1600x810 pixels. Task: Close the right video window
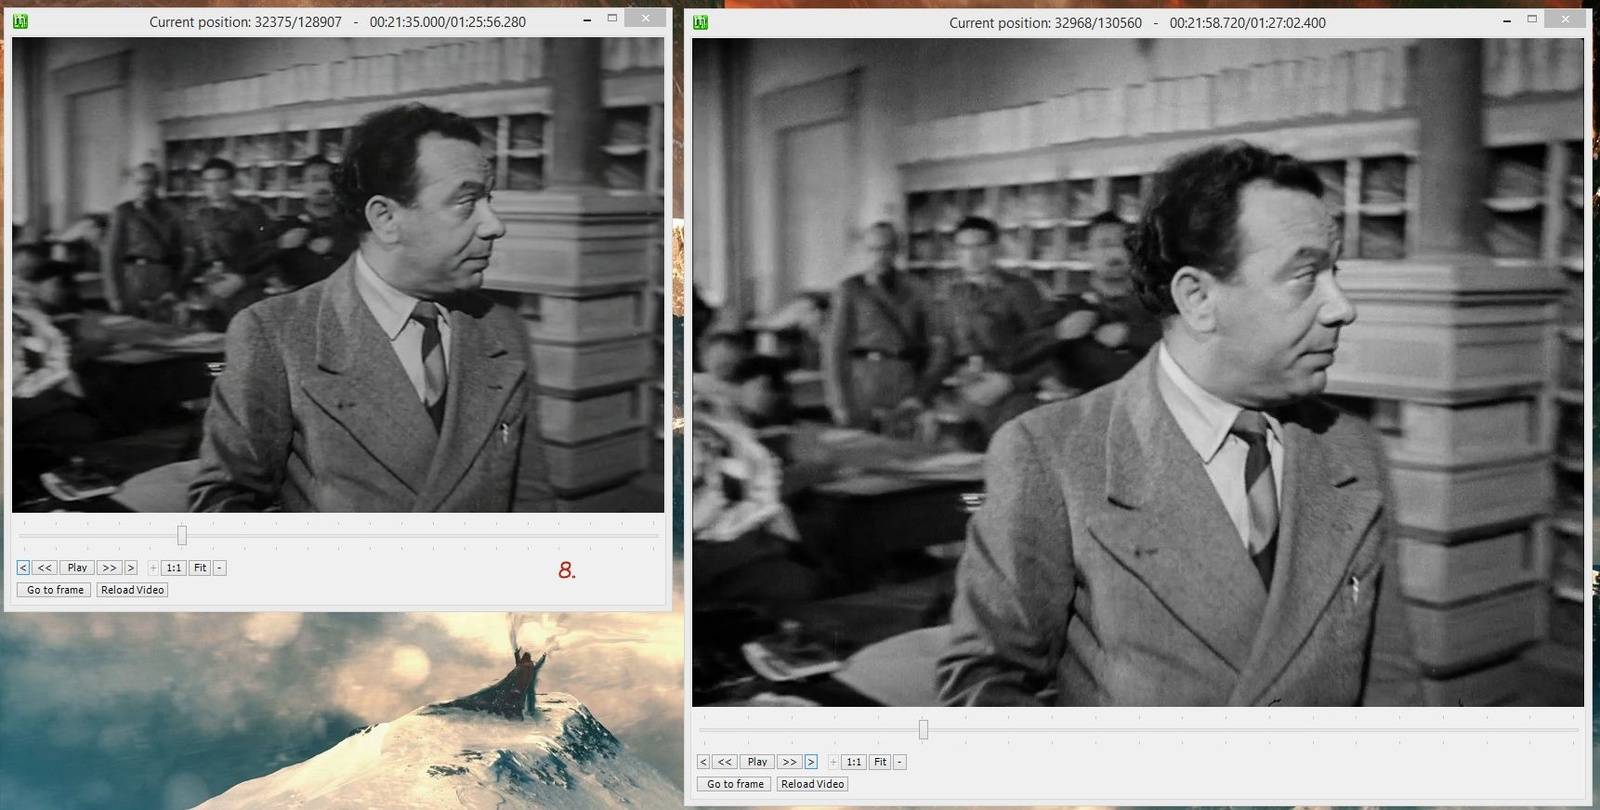point(1565,19)
